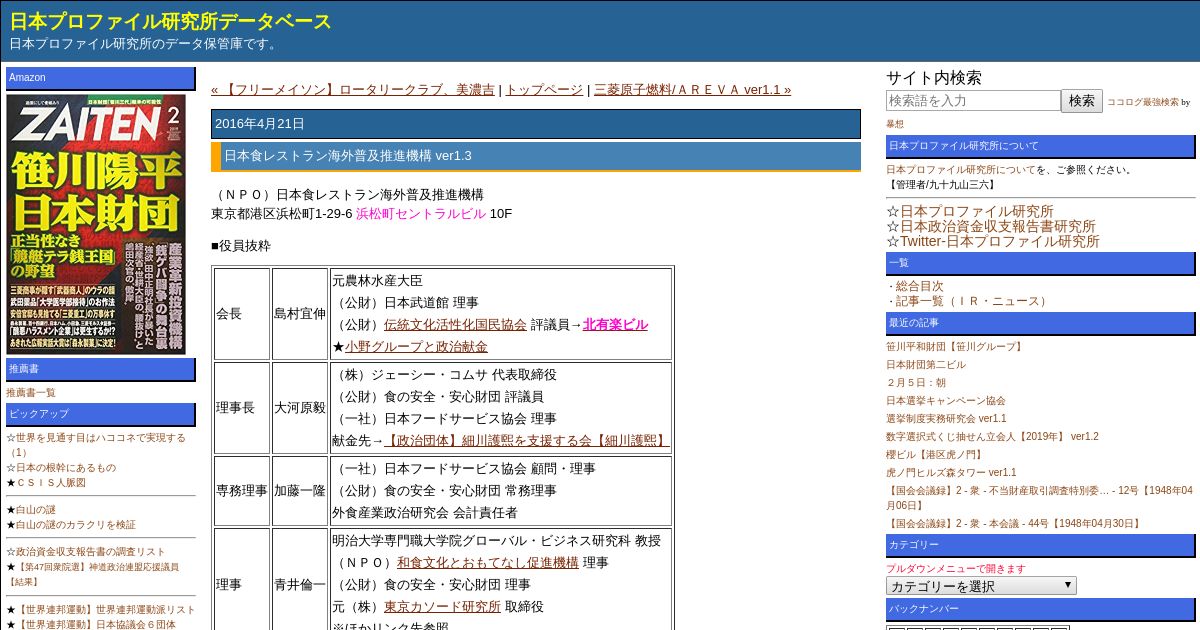Open 伝統文化活性化国民協会 link

pyautogui.click(x=455, y=324)
